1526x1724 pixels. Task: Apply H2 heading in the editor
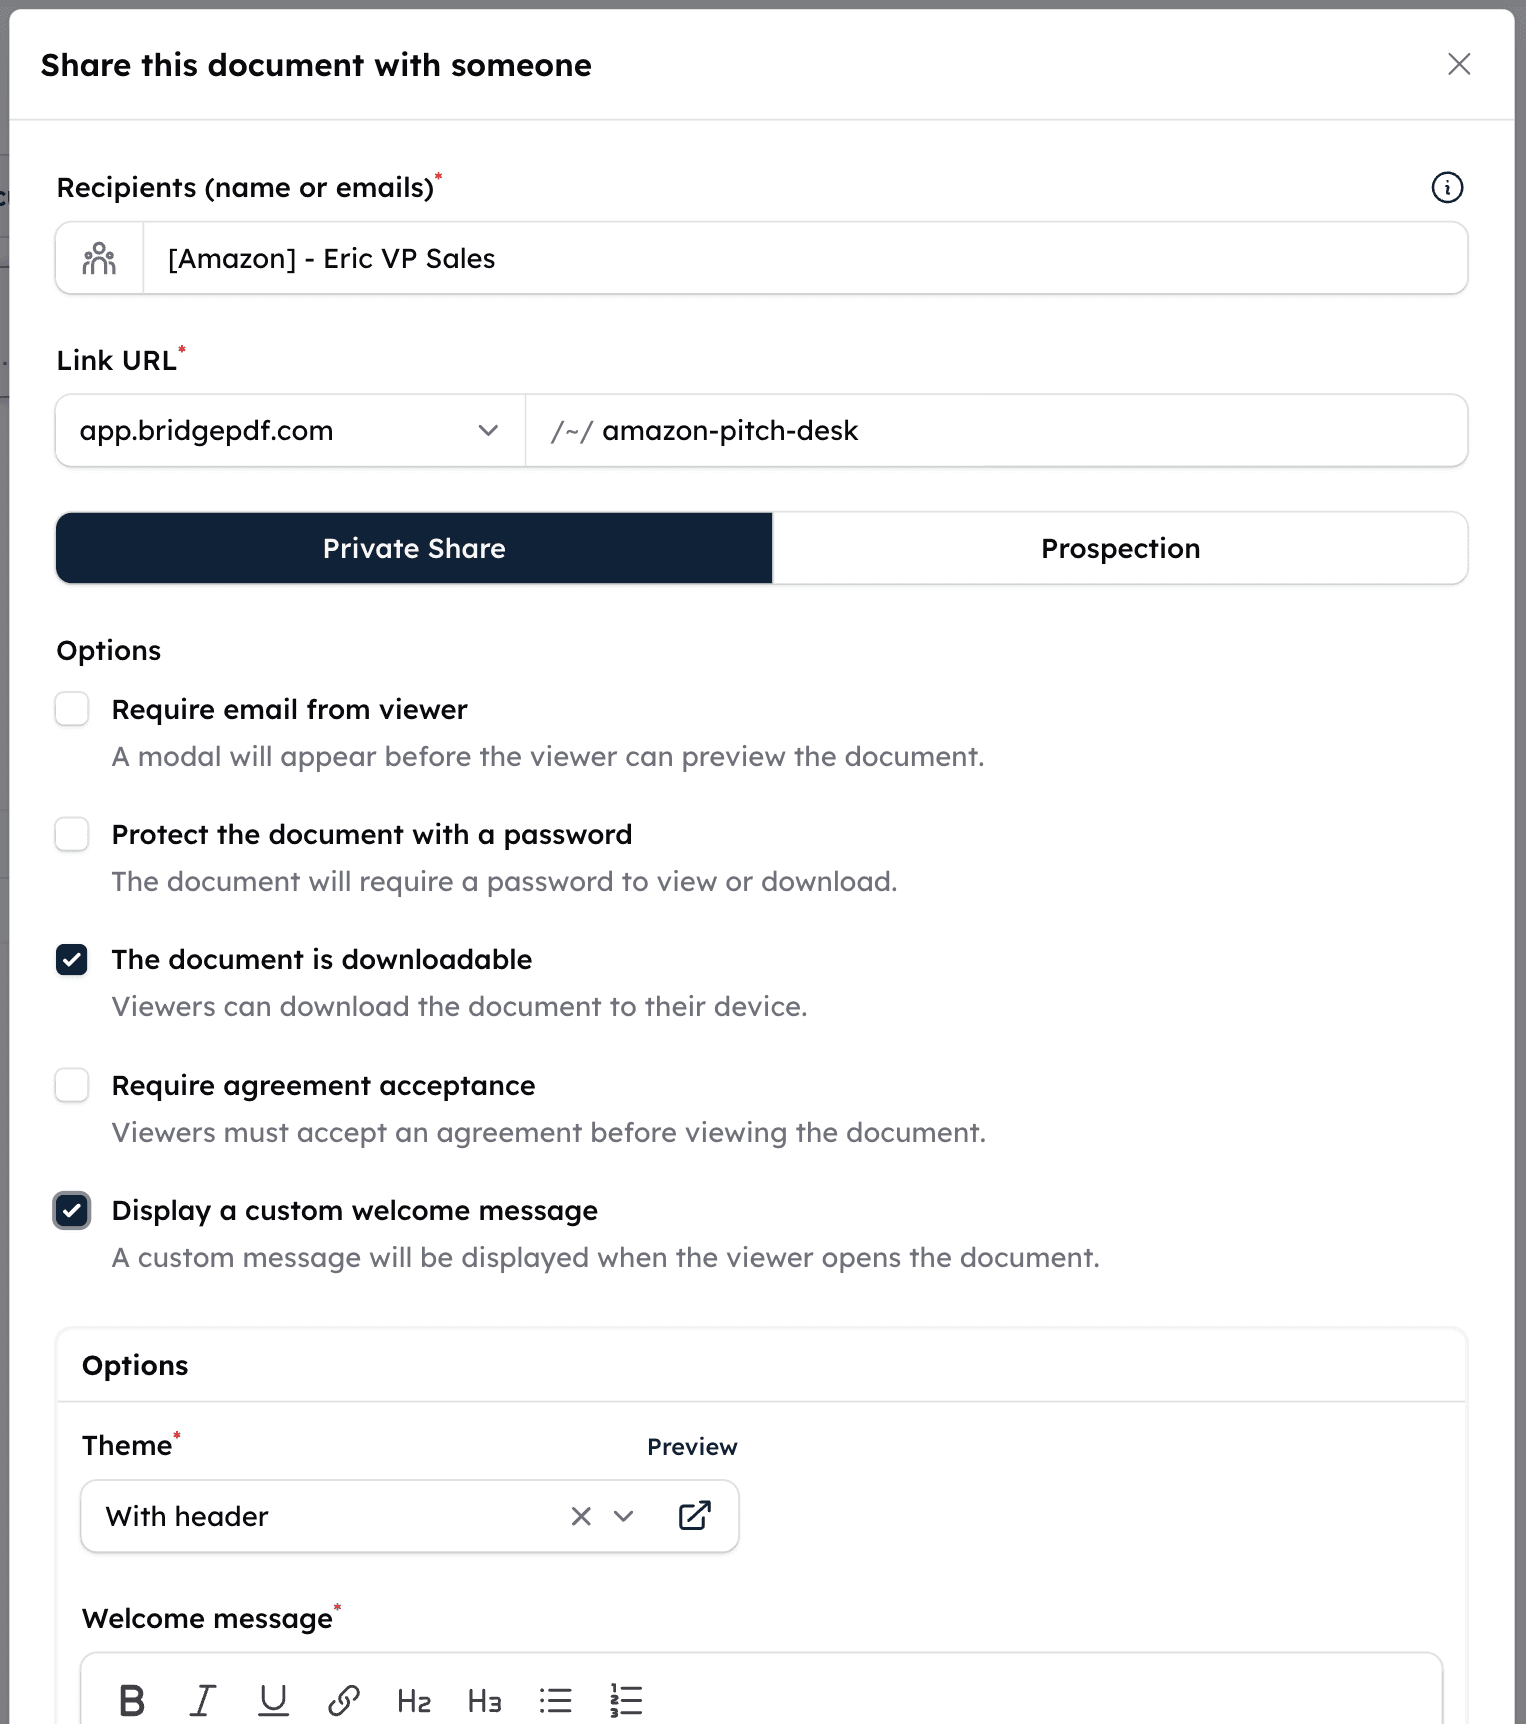[414, 1699]
